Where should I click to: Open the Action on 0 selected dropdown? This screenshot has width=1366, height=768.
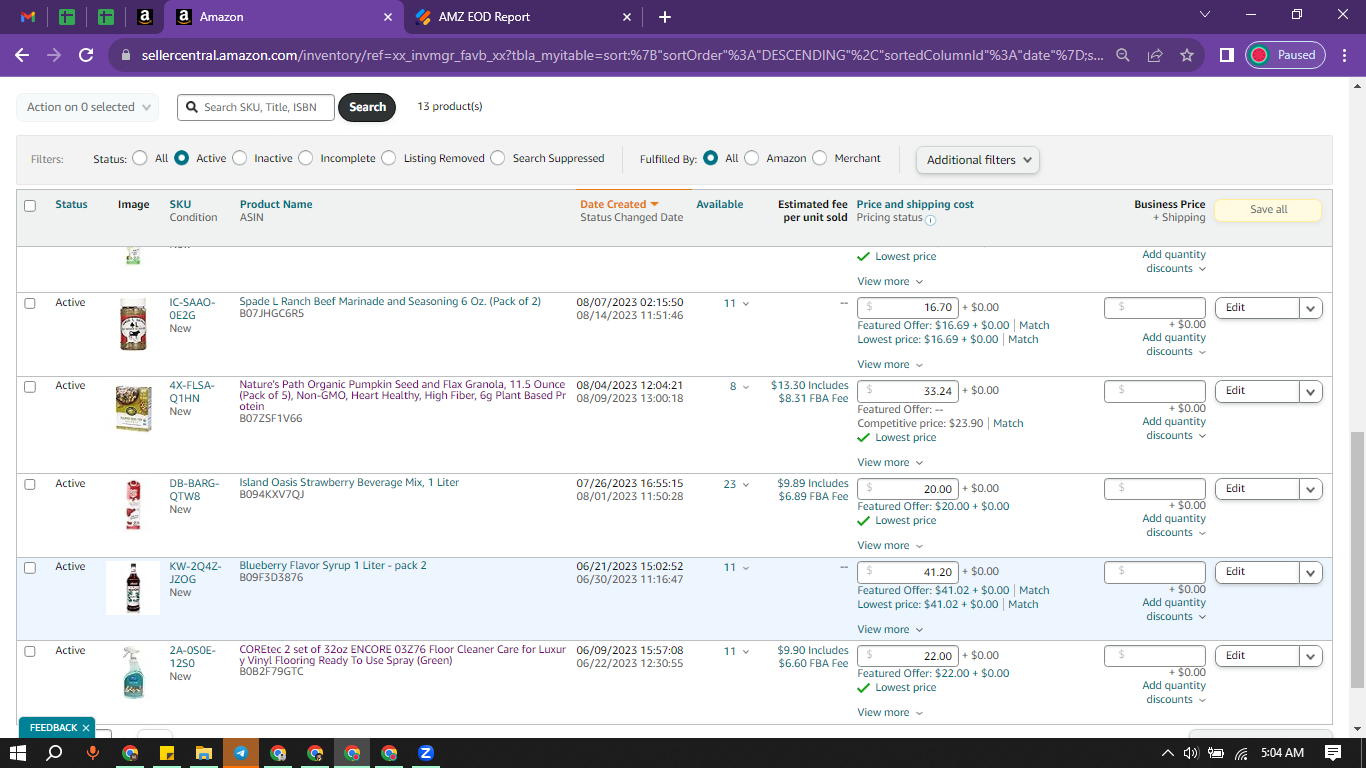(x=88, y=107)
